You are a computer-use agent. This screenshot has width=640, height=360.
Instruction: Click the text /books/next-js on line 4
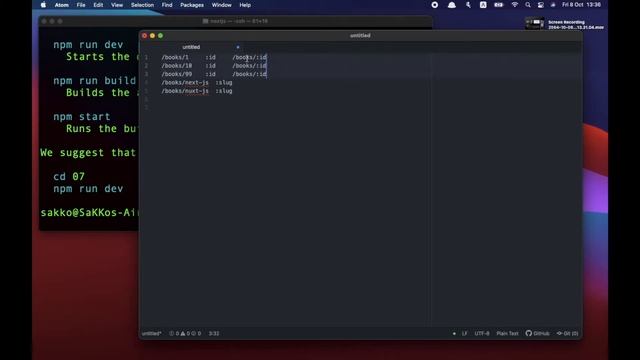tap(185, 82)
